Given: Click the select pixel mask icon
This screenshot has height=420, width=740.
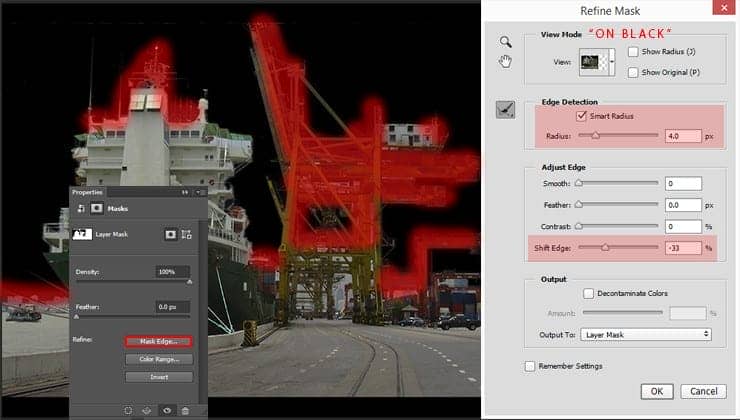Looking at the screenshot, I should tap(170, 234).
